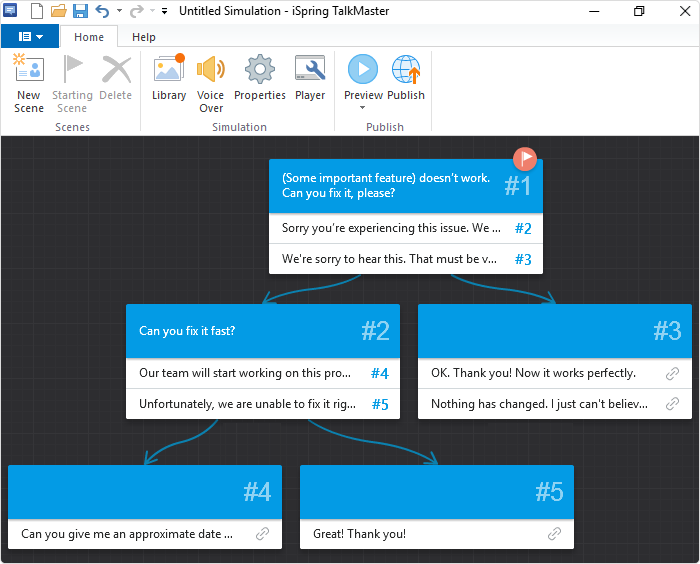Open the undo history dropdown arrow
The width and height of the screenshot is (700, 564).
tap(119, 11)
